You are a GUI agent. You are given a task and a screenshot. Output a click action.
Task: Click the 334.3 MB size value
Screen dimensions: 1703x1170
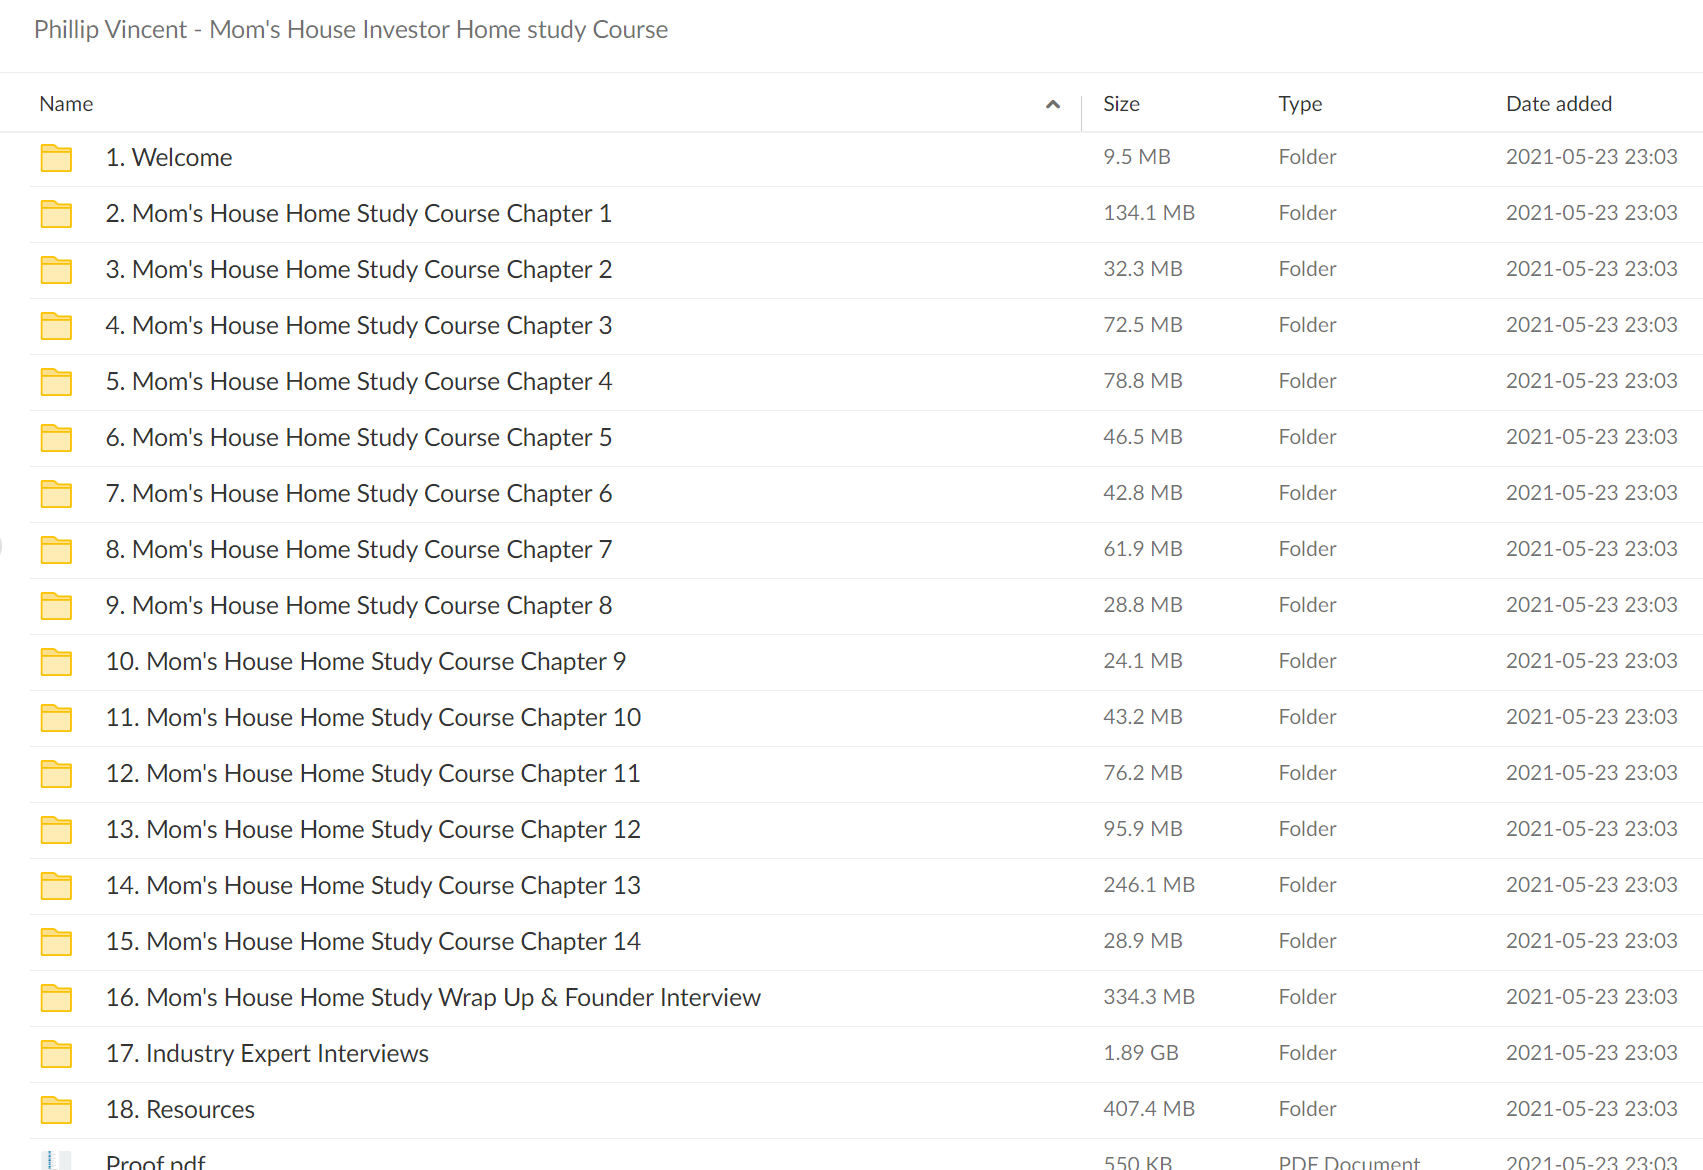[1149, 997]
